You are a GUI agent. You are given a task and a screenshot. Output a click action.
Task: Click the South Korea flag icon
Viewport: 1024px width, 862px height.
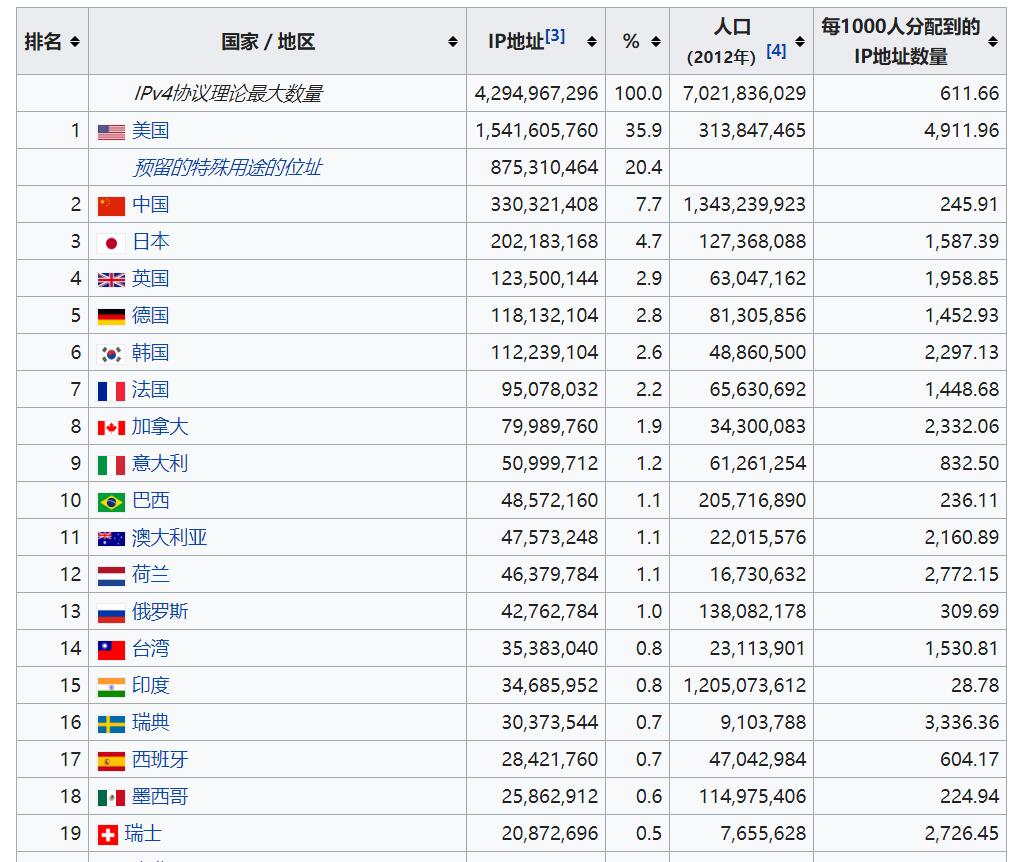click(x=111, y=354)
